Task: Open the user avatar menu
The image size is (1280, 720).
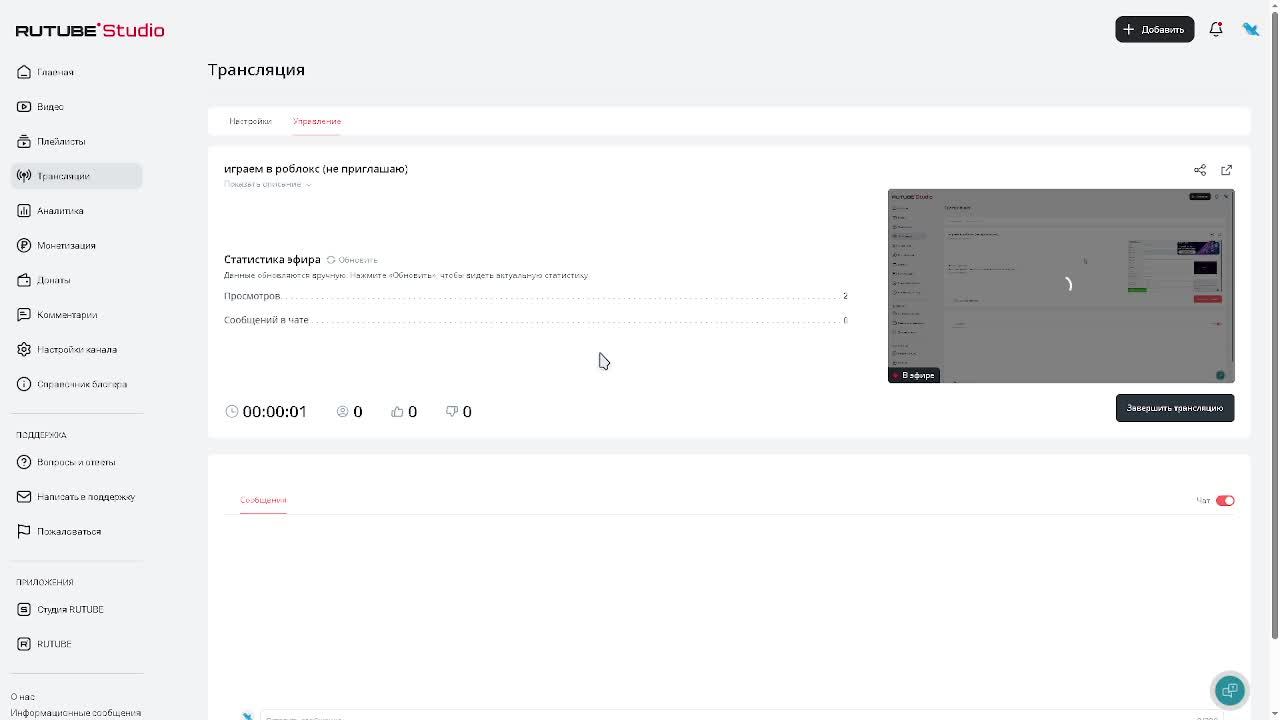Action: click(1251, 29)
